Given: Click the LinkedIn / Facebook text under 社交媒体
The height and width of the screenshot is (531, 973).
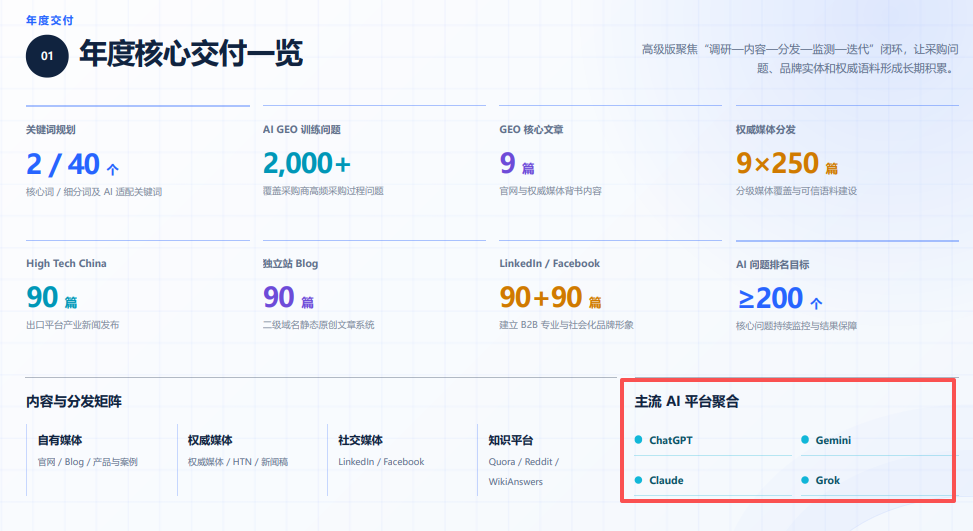Looking at the screenshot, I should [381, 462].
